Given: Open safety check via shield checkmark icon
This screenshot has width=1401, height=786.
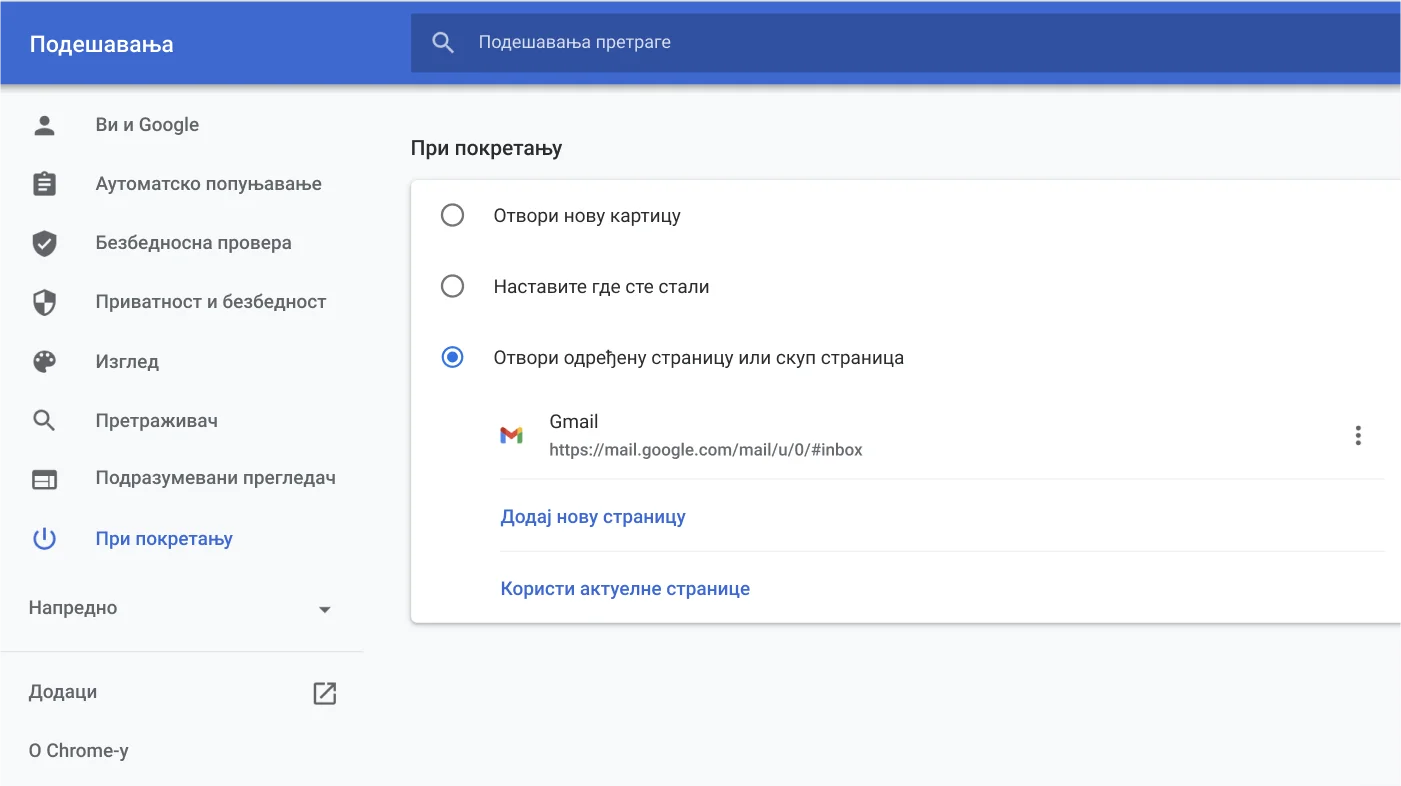Looking at the screenshot, I should [x=44, y=242].
